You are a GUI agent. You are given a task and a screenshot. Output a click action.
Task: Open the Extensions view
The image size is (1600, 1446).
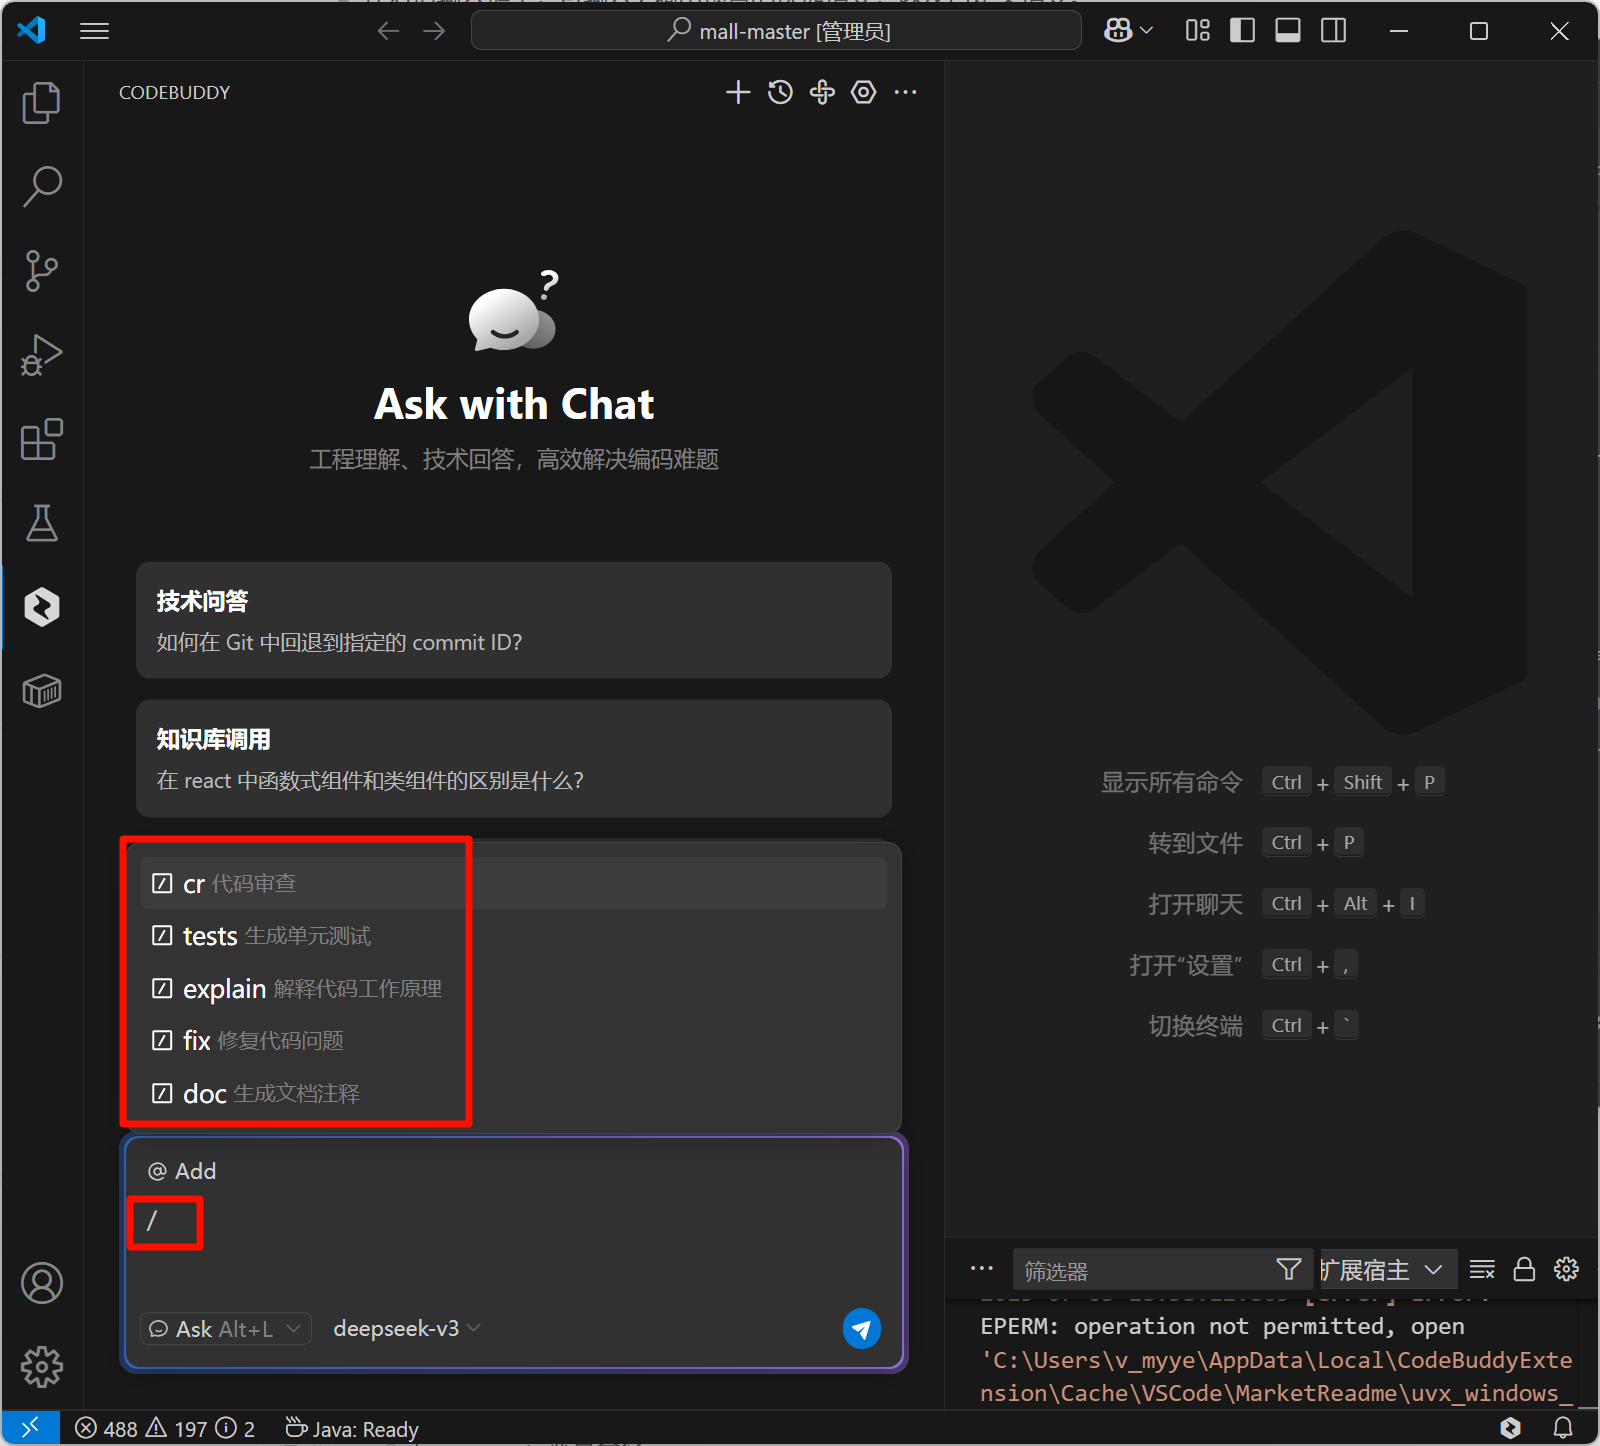point(41,439)
